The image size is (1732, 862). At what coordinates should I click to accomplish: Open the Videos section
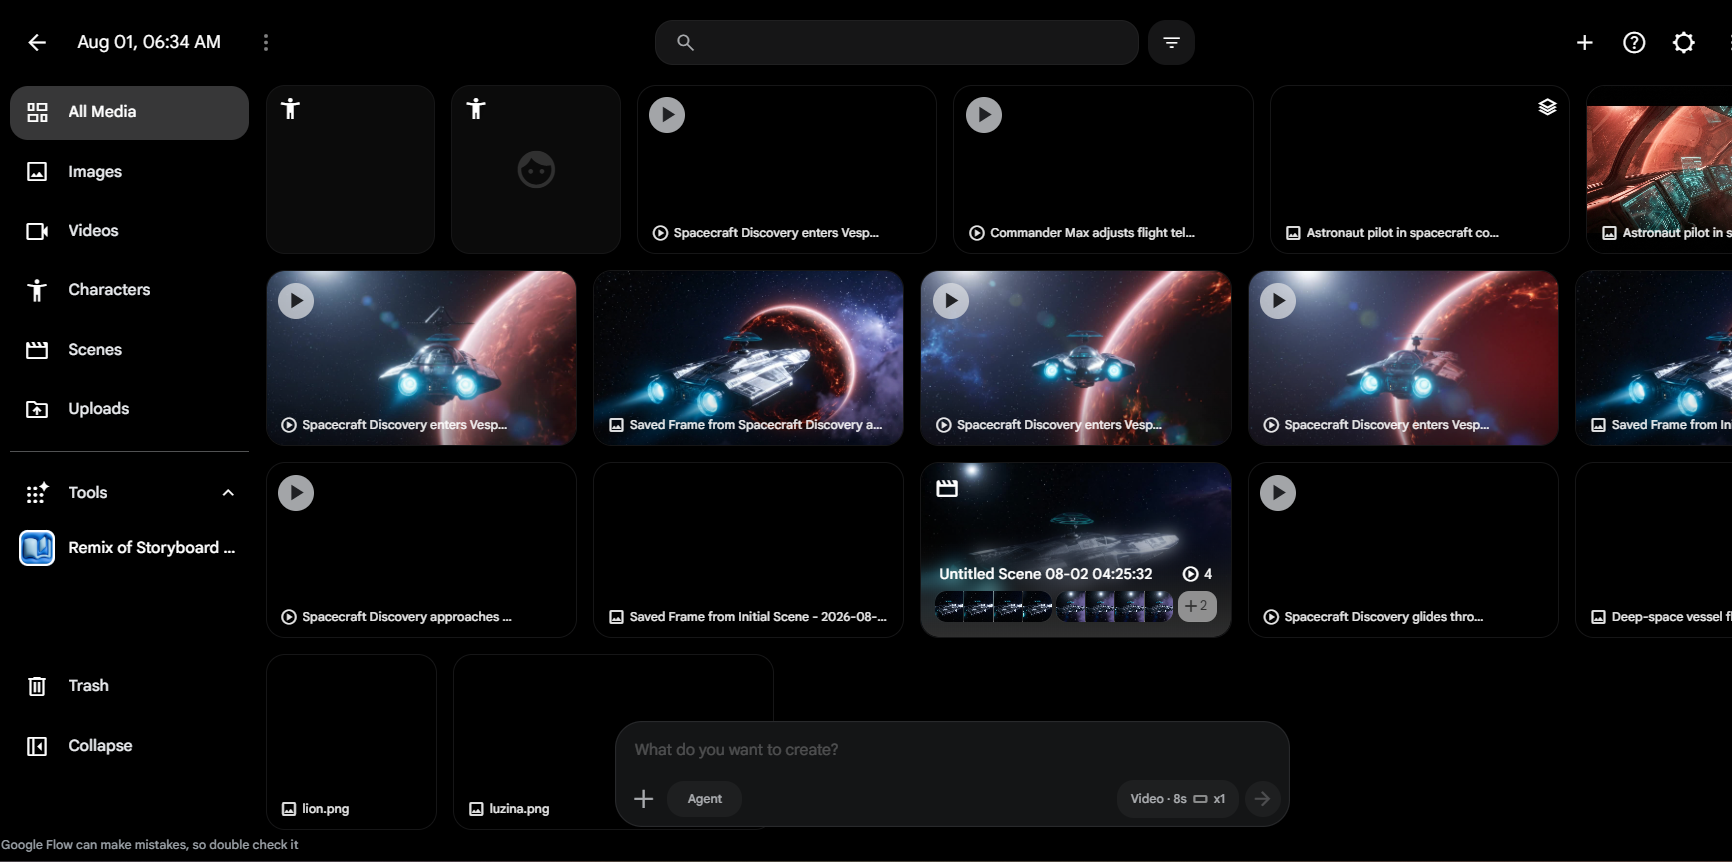(129, 231)
